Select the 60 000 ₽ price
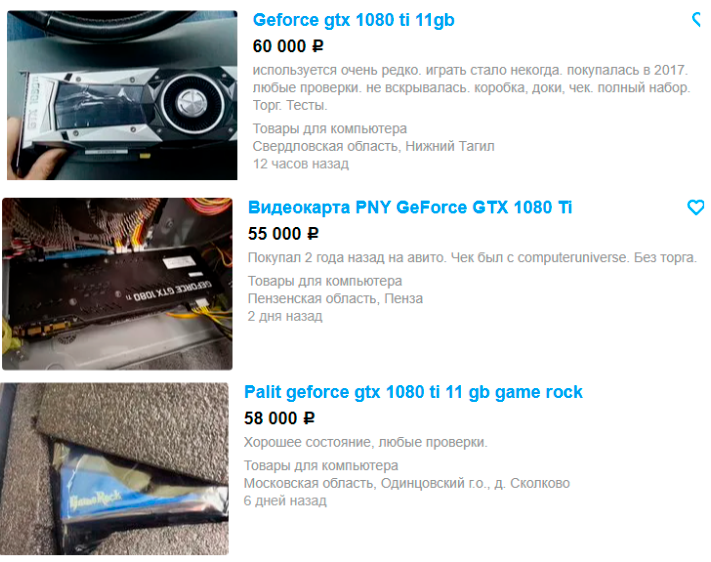711x562 pixels. 288,46
